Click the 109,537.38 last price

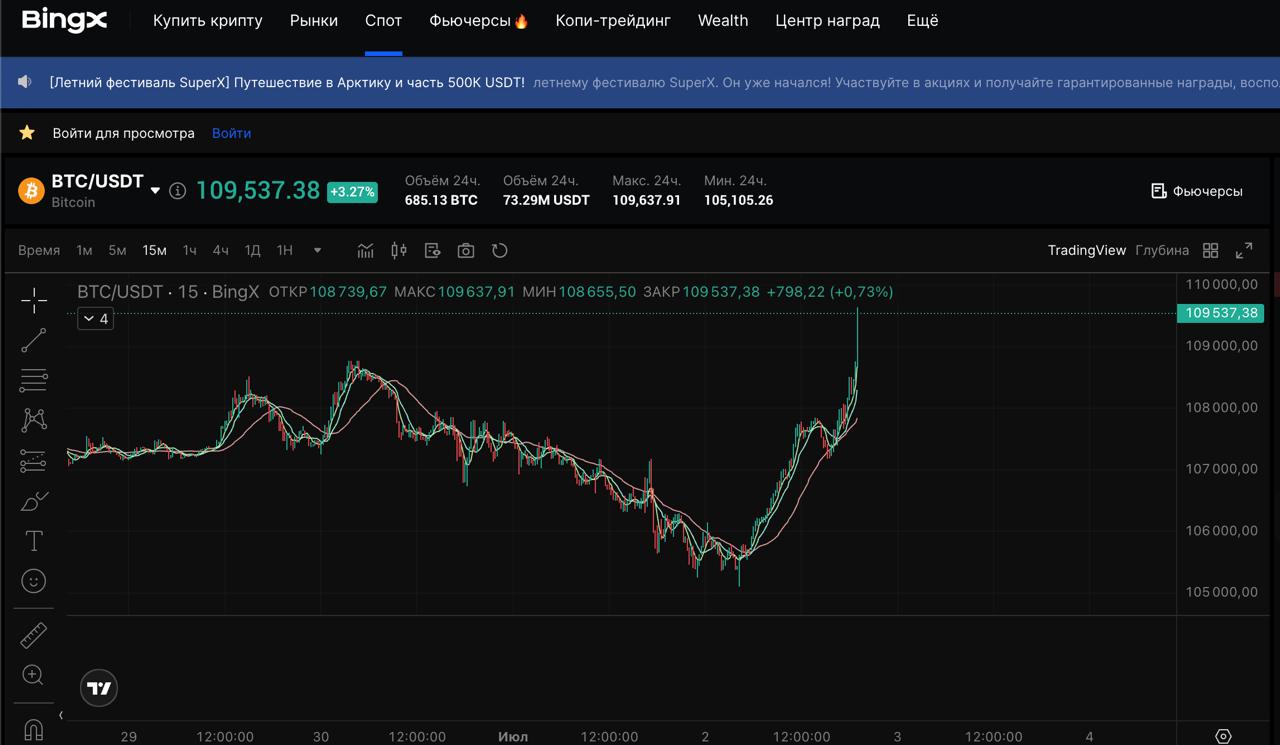point(258,190)
